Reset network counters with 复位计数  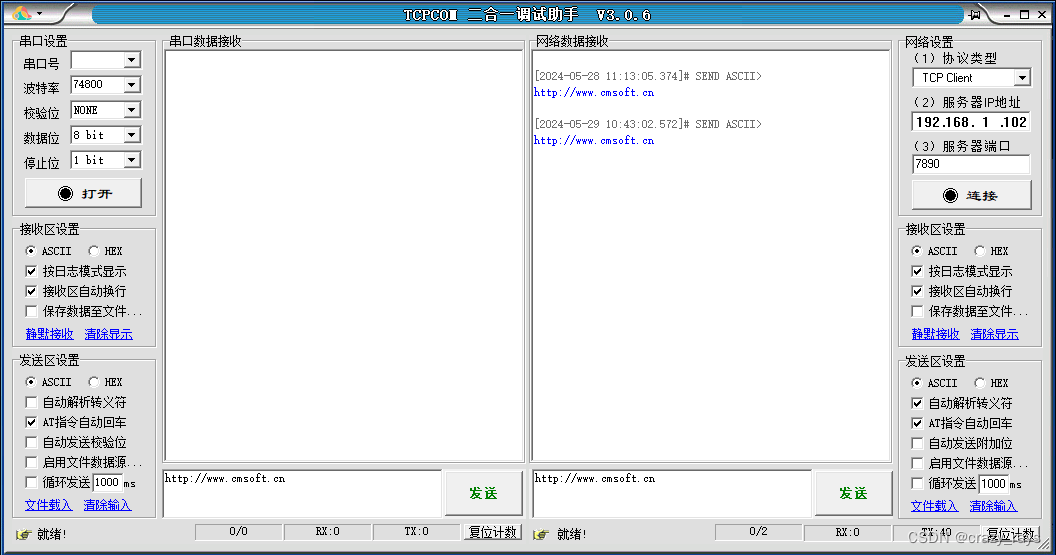tap(1010, 533)
